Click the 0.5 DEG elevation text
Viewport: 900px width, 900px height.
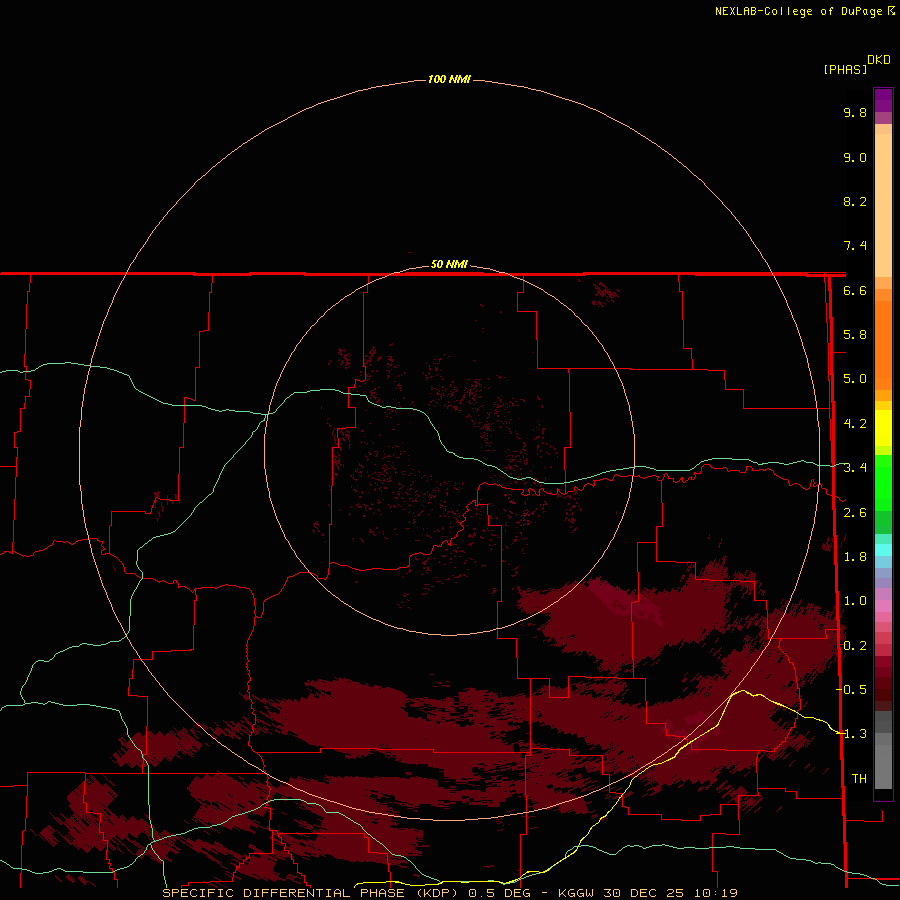tap(499, 893)
